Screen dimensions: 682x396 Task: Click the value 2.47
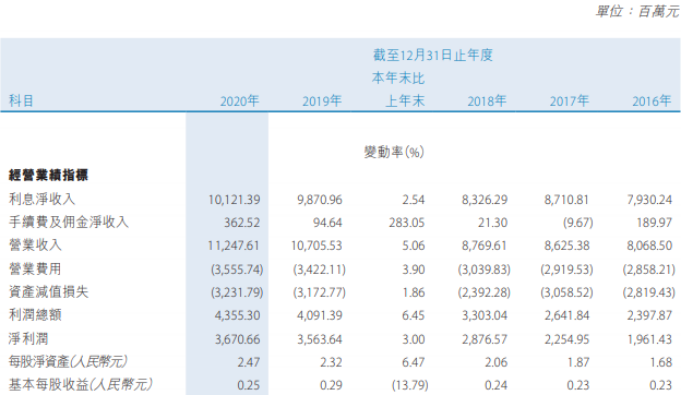point(249,362)
